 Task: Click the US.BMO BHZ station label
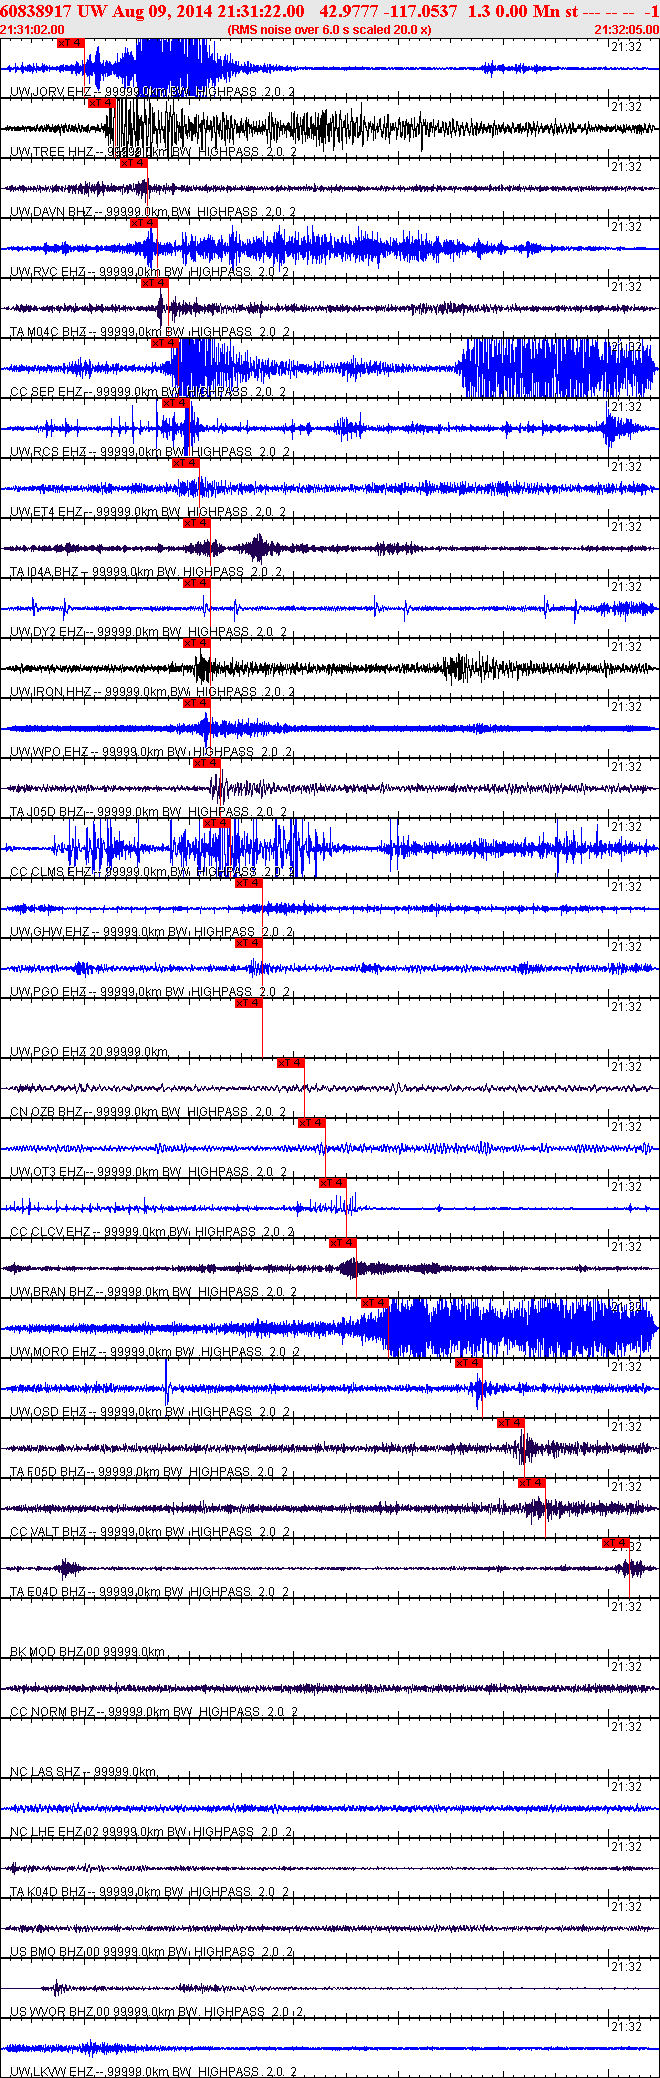(47, 1952)
